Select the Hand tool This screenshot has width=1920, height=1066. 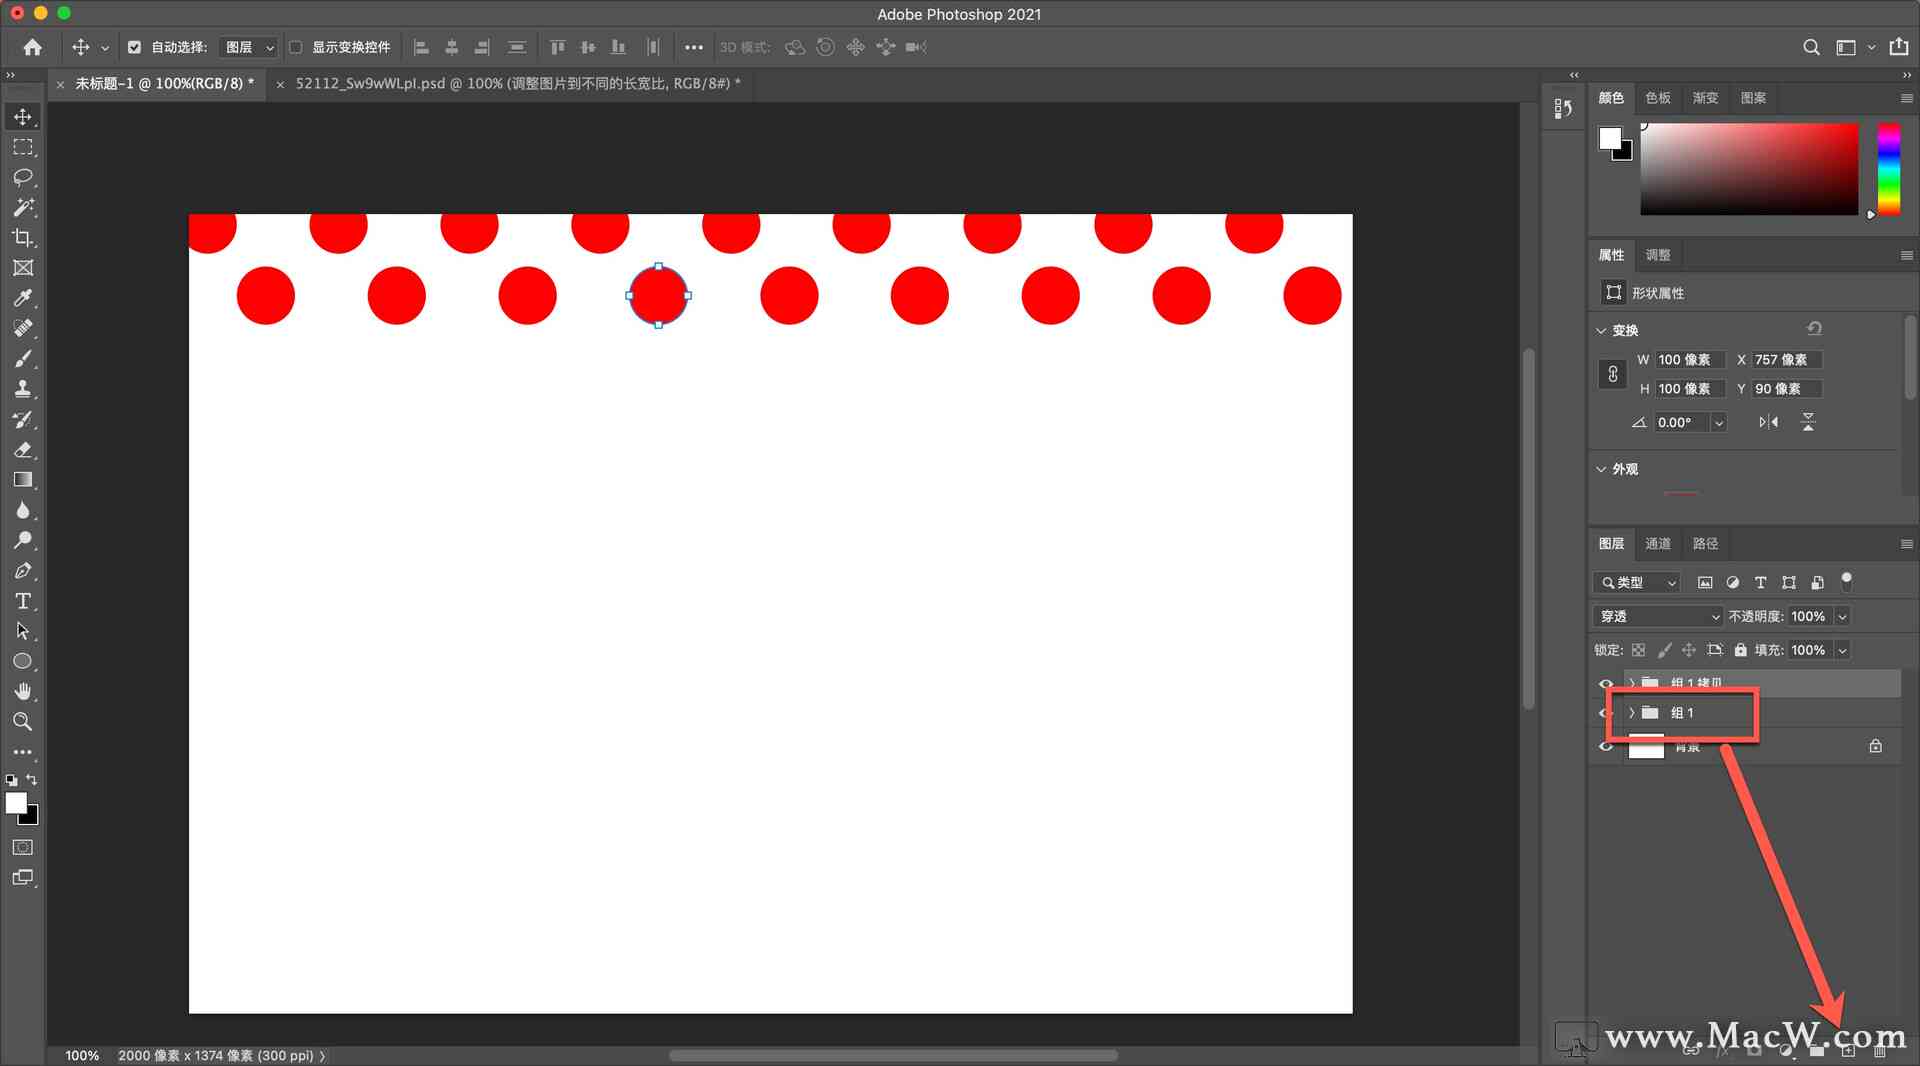[23, 692]
